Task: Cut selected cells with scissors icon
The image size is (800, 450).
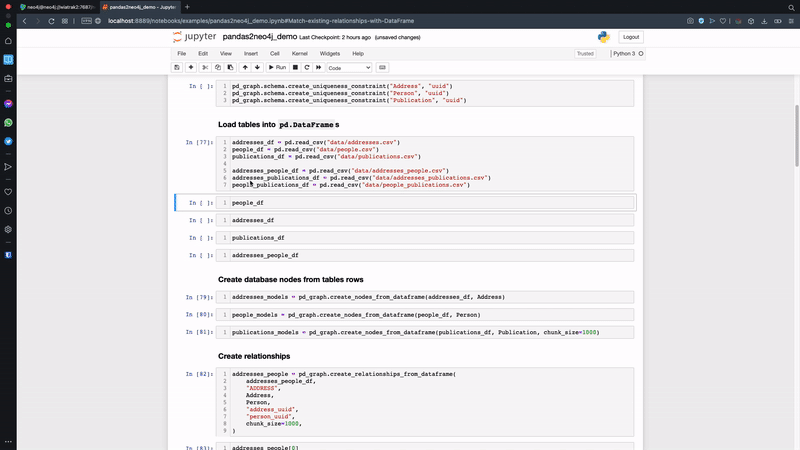Action: point(205,67)
